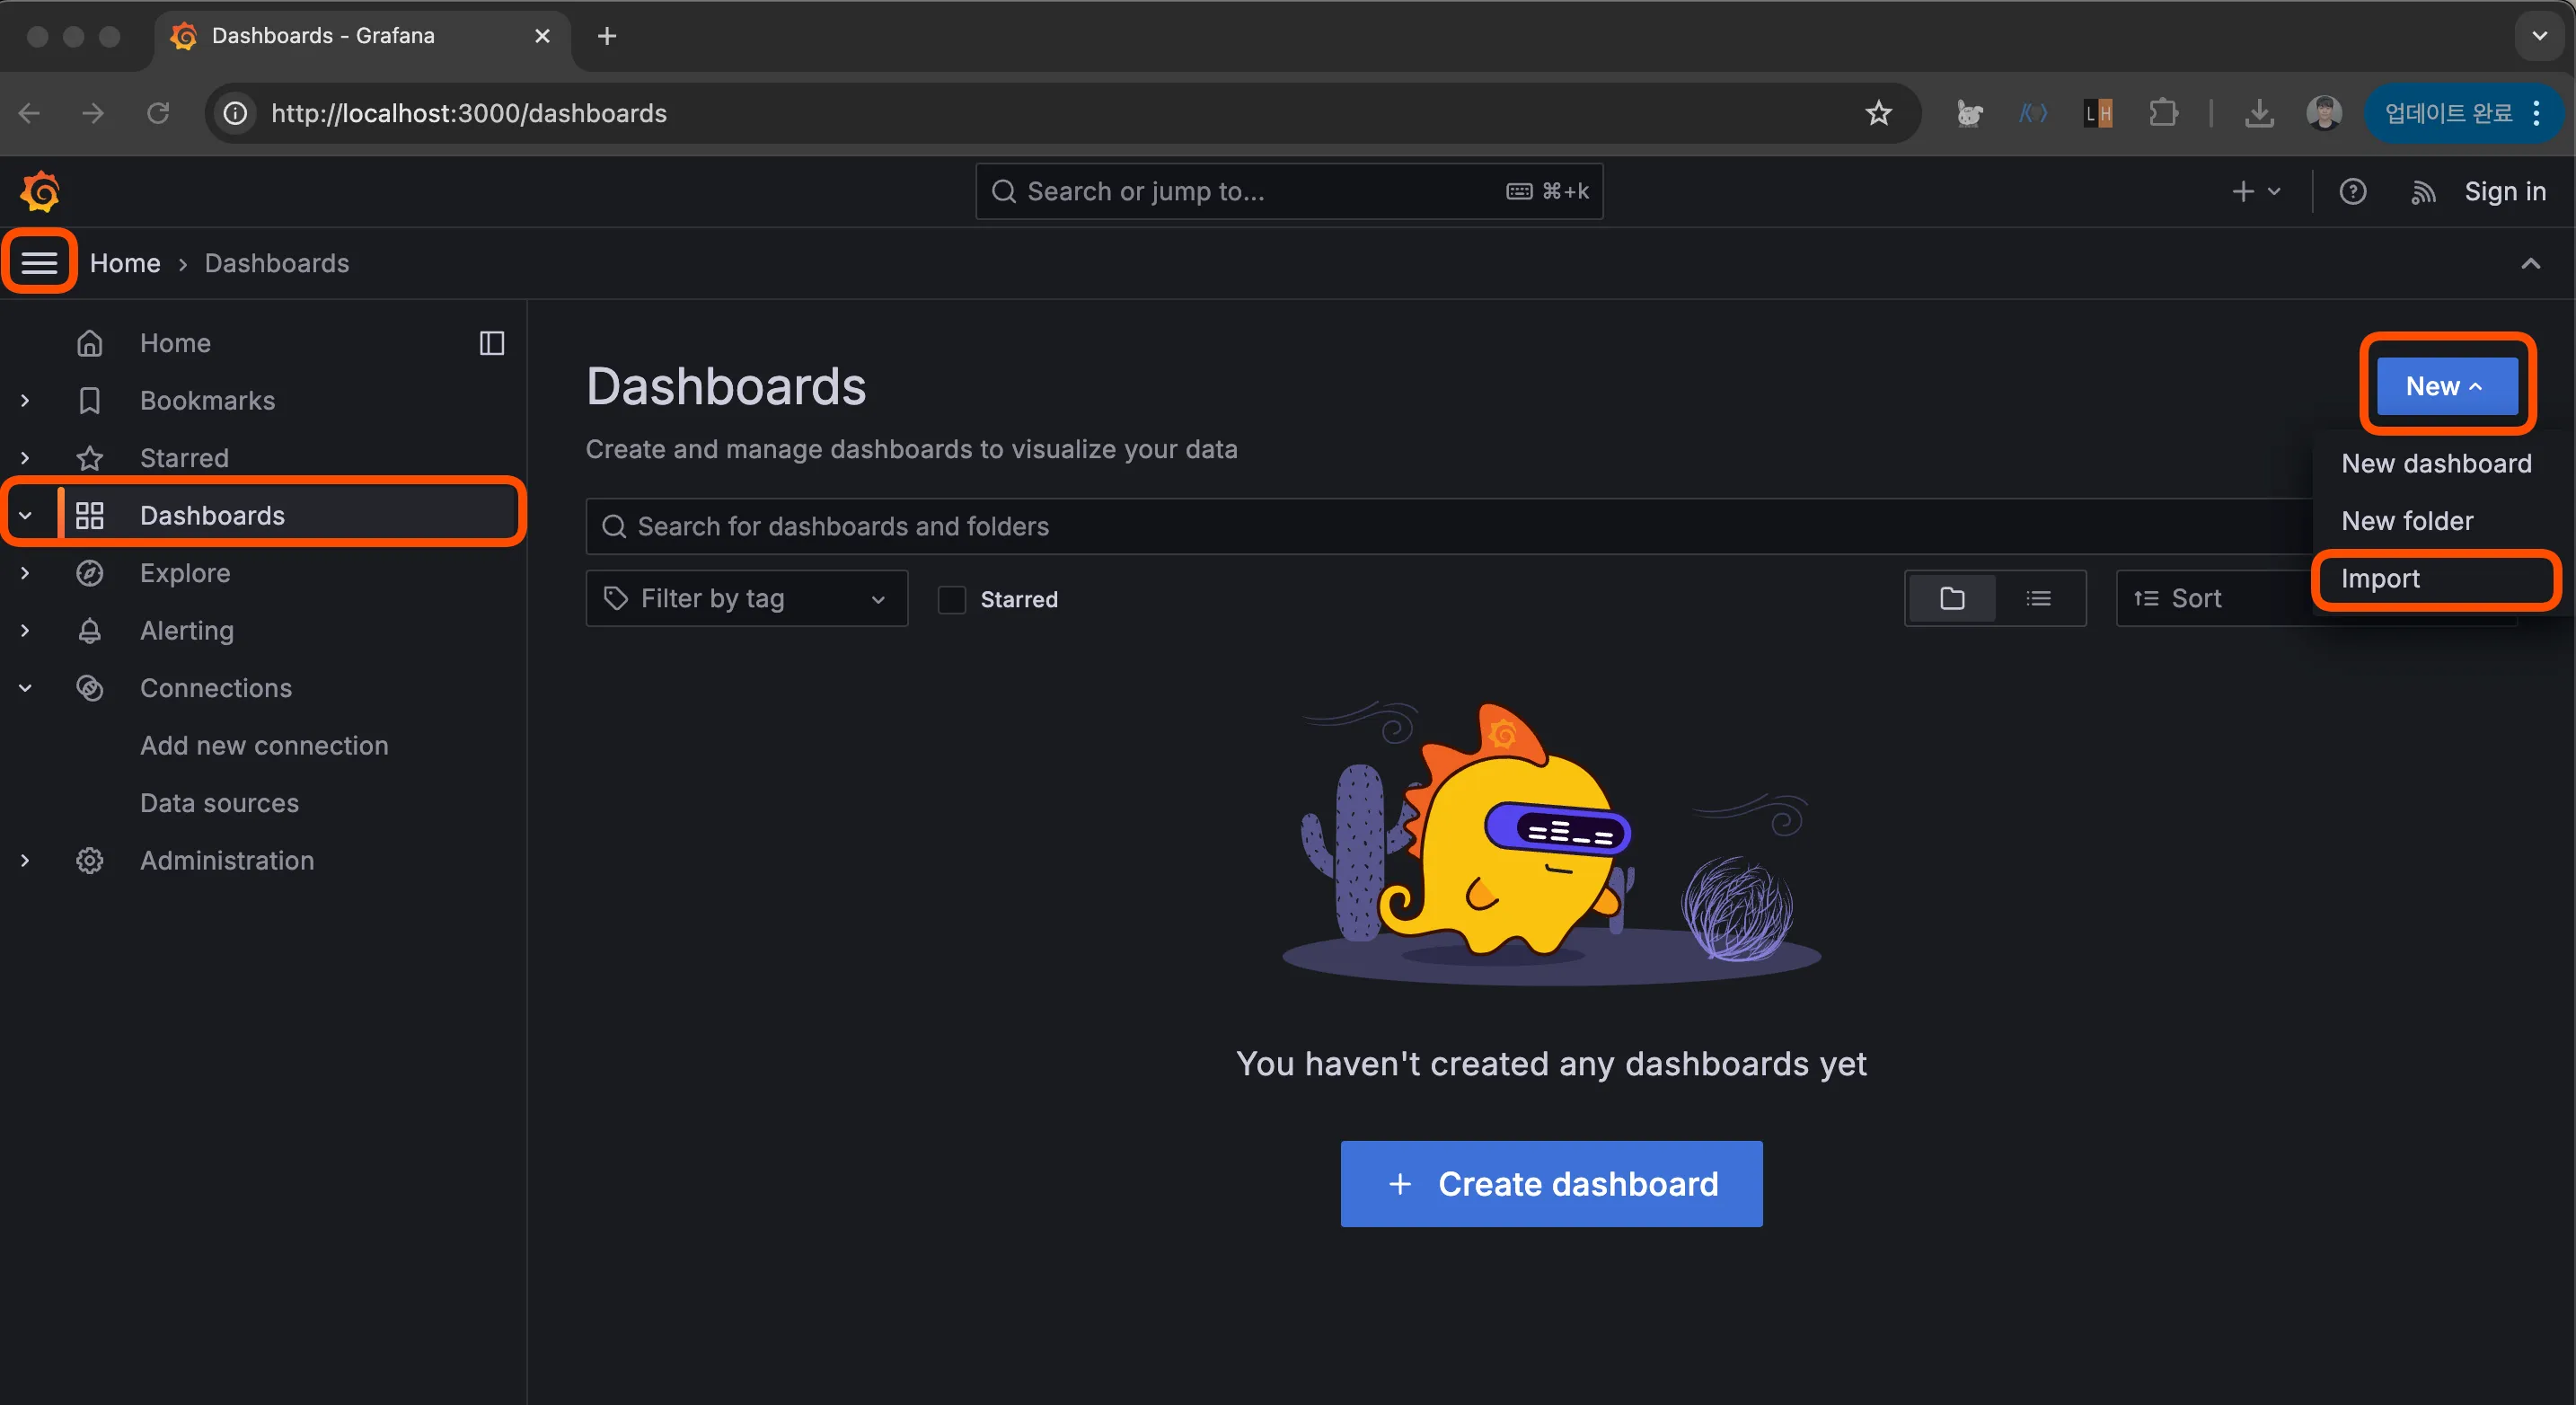Click the Create dashboard button

[1551, 1184]
